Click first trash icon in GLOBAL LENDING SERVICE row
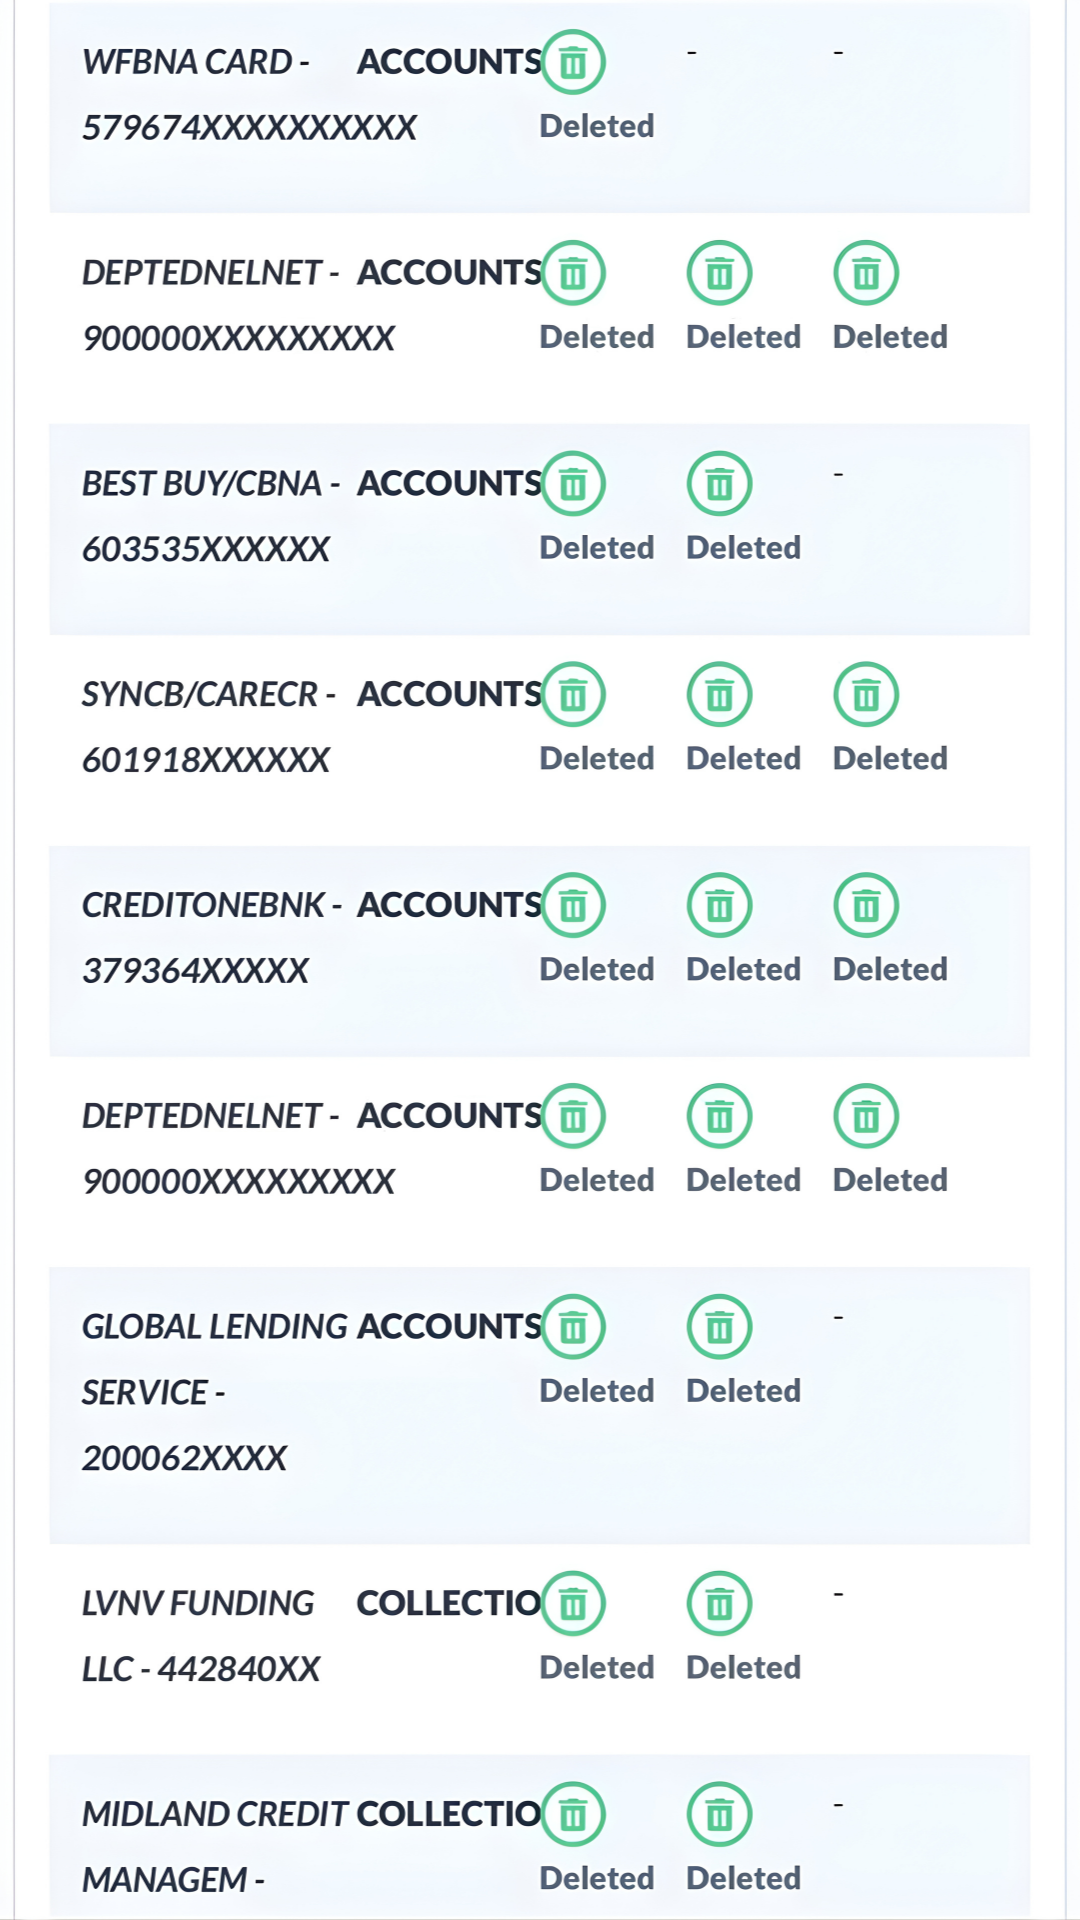The height and width of the screenshot is (1920, 1080). (573, 1327)
